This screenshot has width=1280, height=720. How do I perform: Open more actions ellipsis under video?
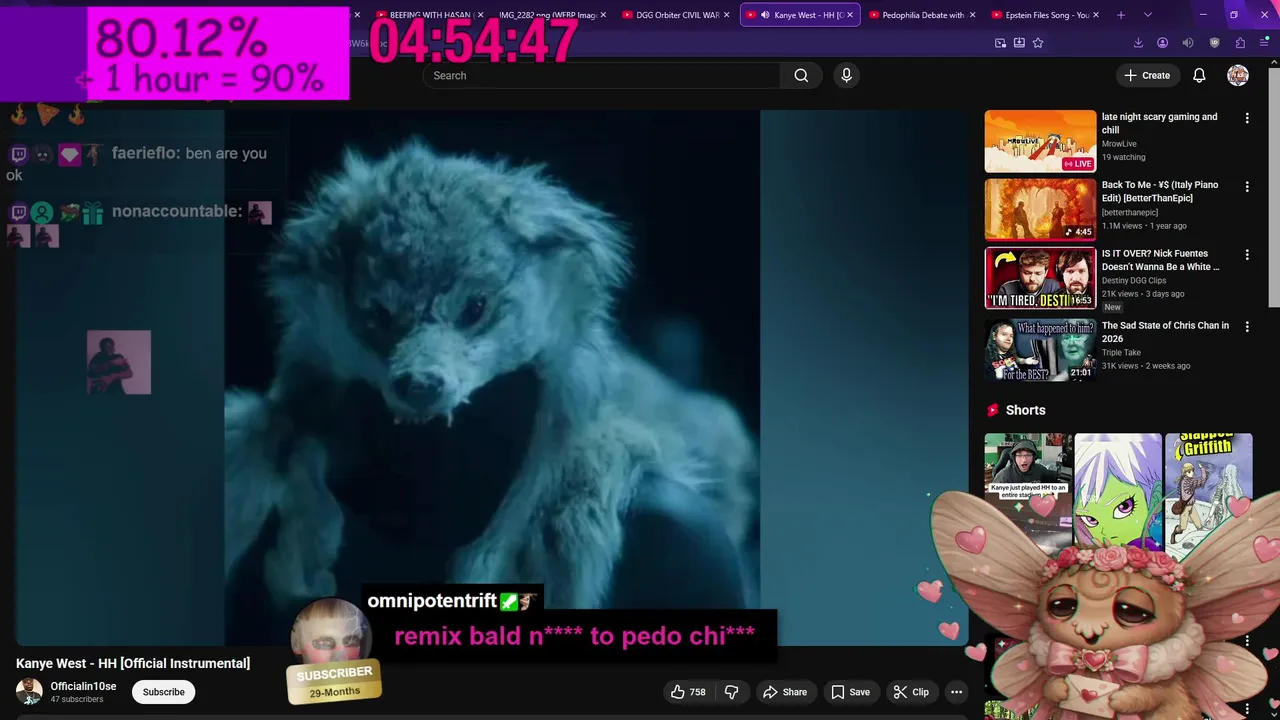tap(956, 692)
